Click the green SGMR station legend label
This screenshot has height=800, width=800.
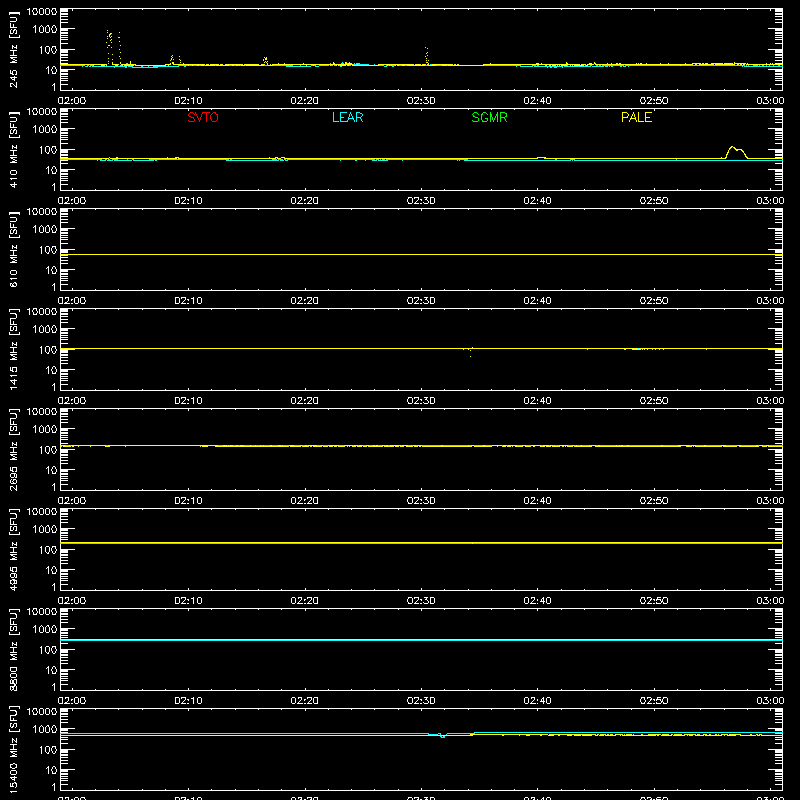pyautogui.click(x=489, y=117)
